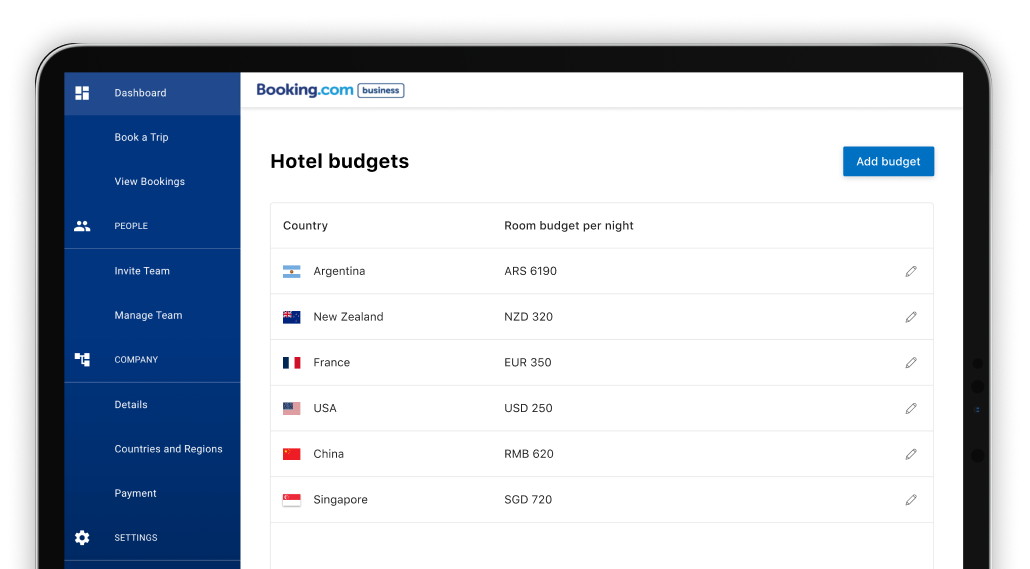Click the Dashboard grid icon
The height and width of the screenshot is (569, 1030).
click(82, 93)
